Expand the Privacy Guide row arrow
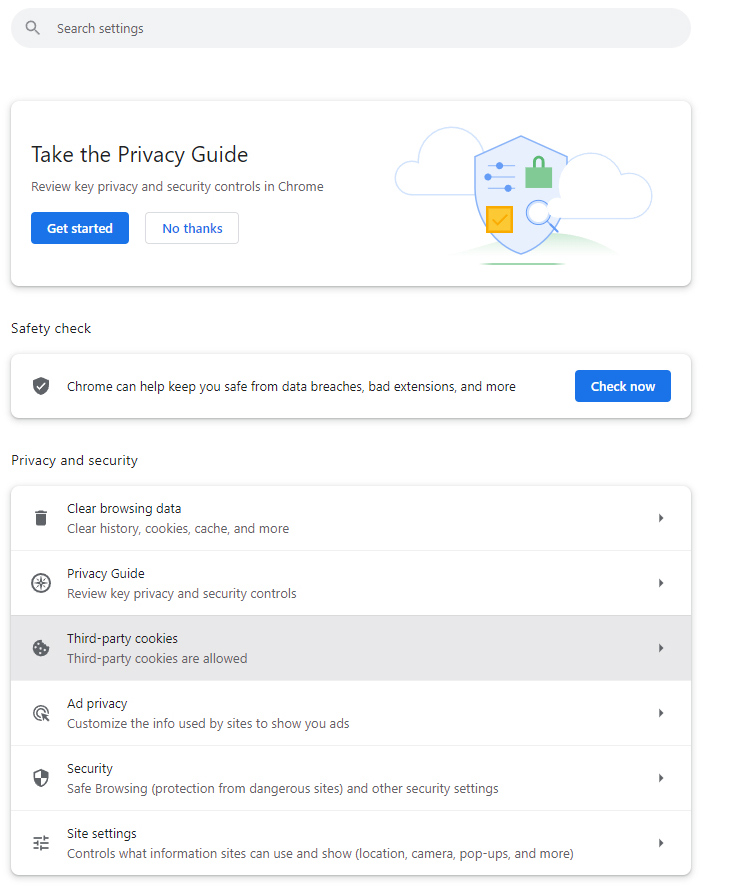This screenshot has width=736, height=893. 661,583
